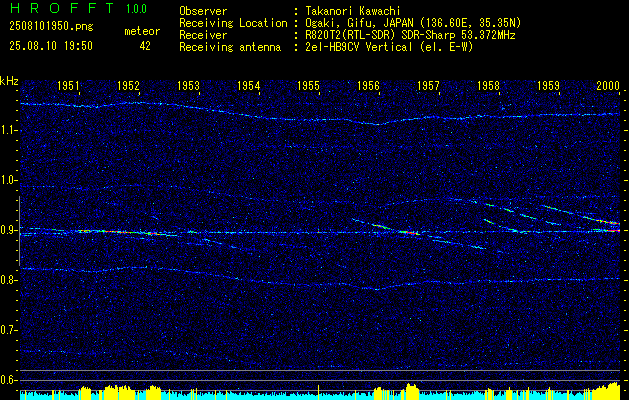Click the Receiving antenna label

(x=230, y=47)
